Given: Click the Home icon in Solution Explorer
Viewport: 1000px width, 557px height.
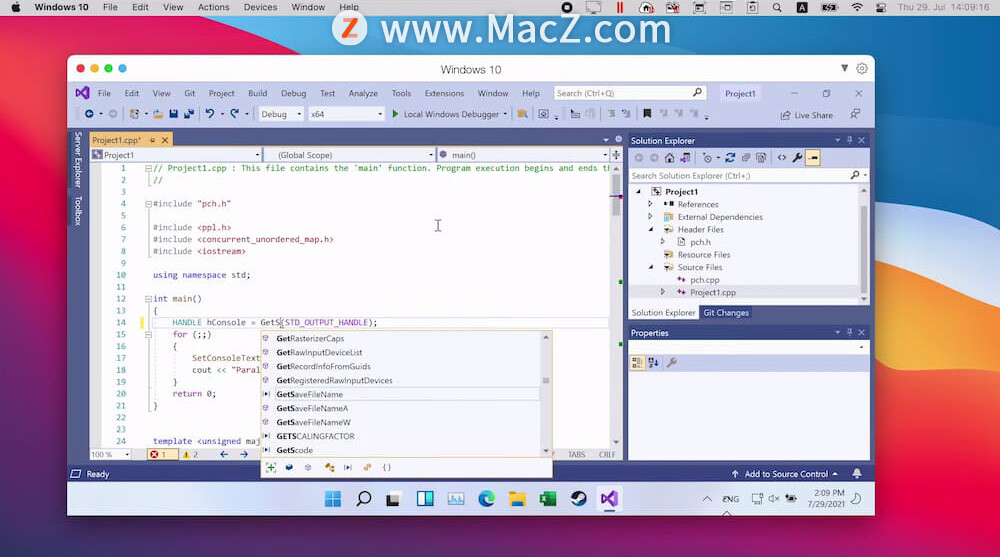Looking at the screenshot, I should tap(669, 158).
